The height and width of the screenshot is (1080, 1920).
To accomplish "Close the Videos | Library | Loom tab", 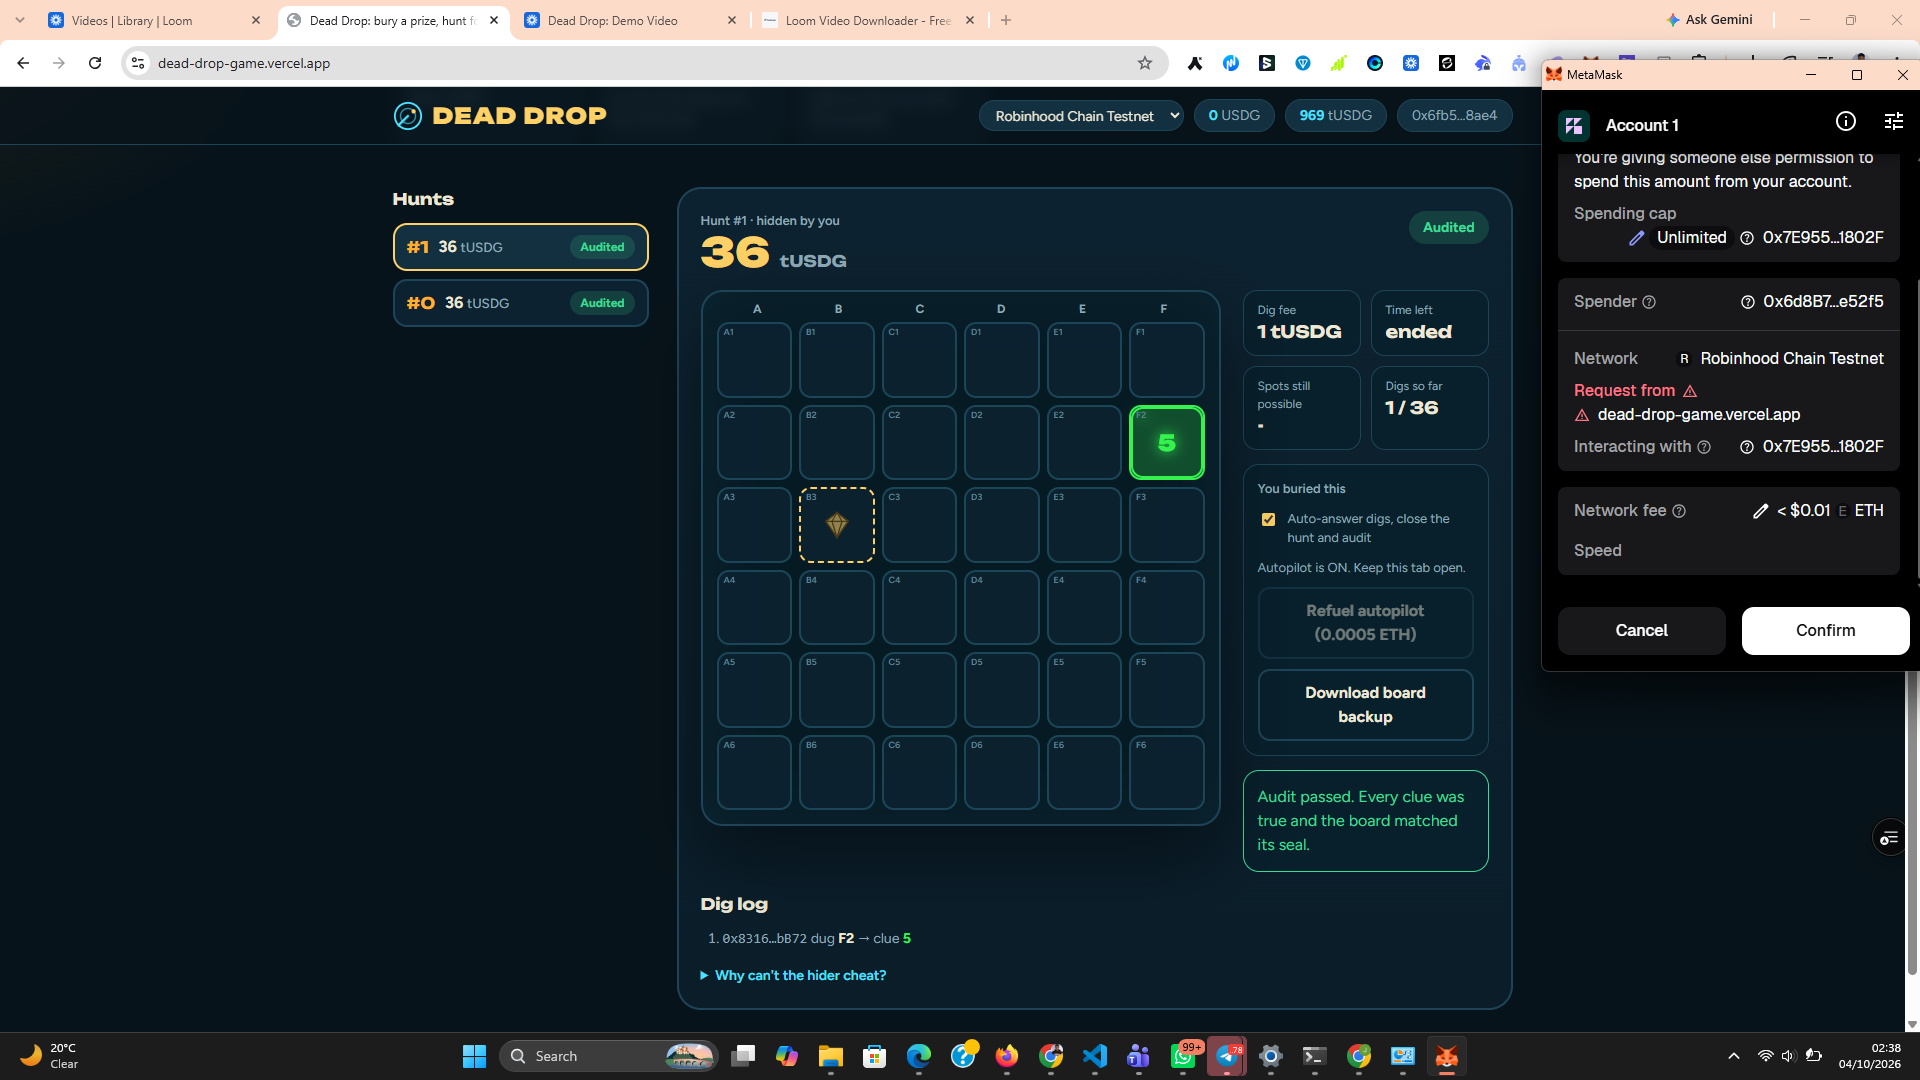I will [256, 20].
